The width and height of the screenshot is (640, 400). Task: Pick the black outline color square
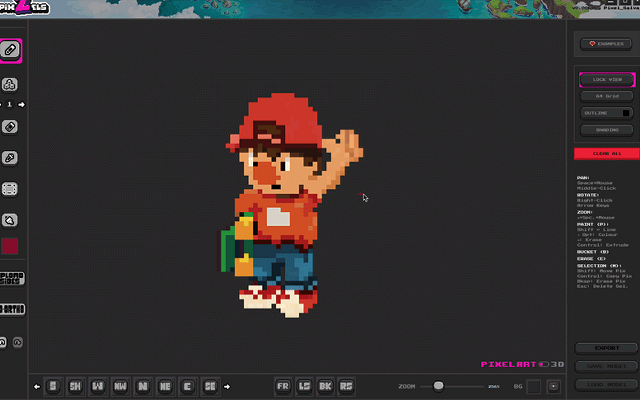pos(626,113)
